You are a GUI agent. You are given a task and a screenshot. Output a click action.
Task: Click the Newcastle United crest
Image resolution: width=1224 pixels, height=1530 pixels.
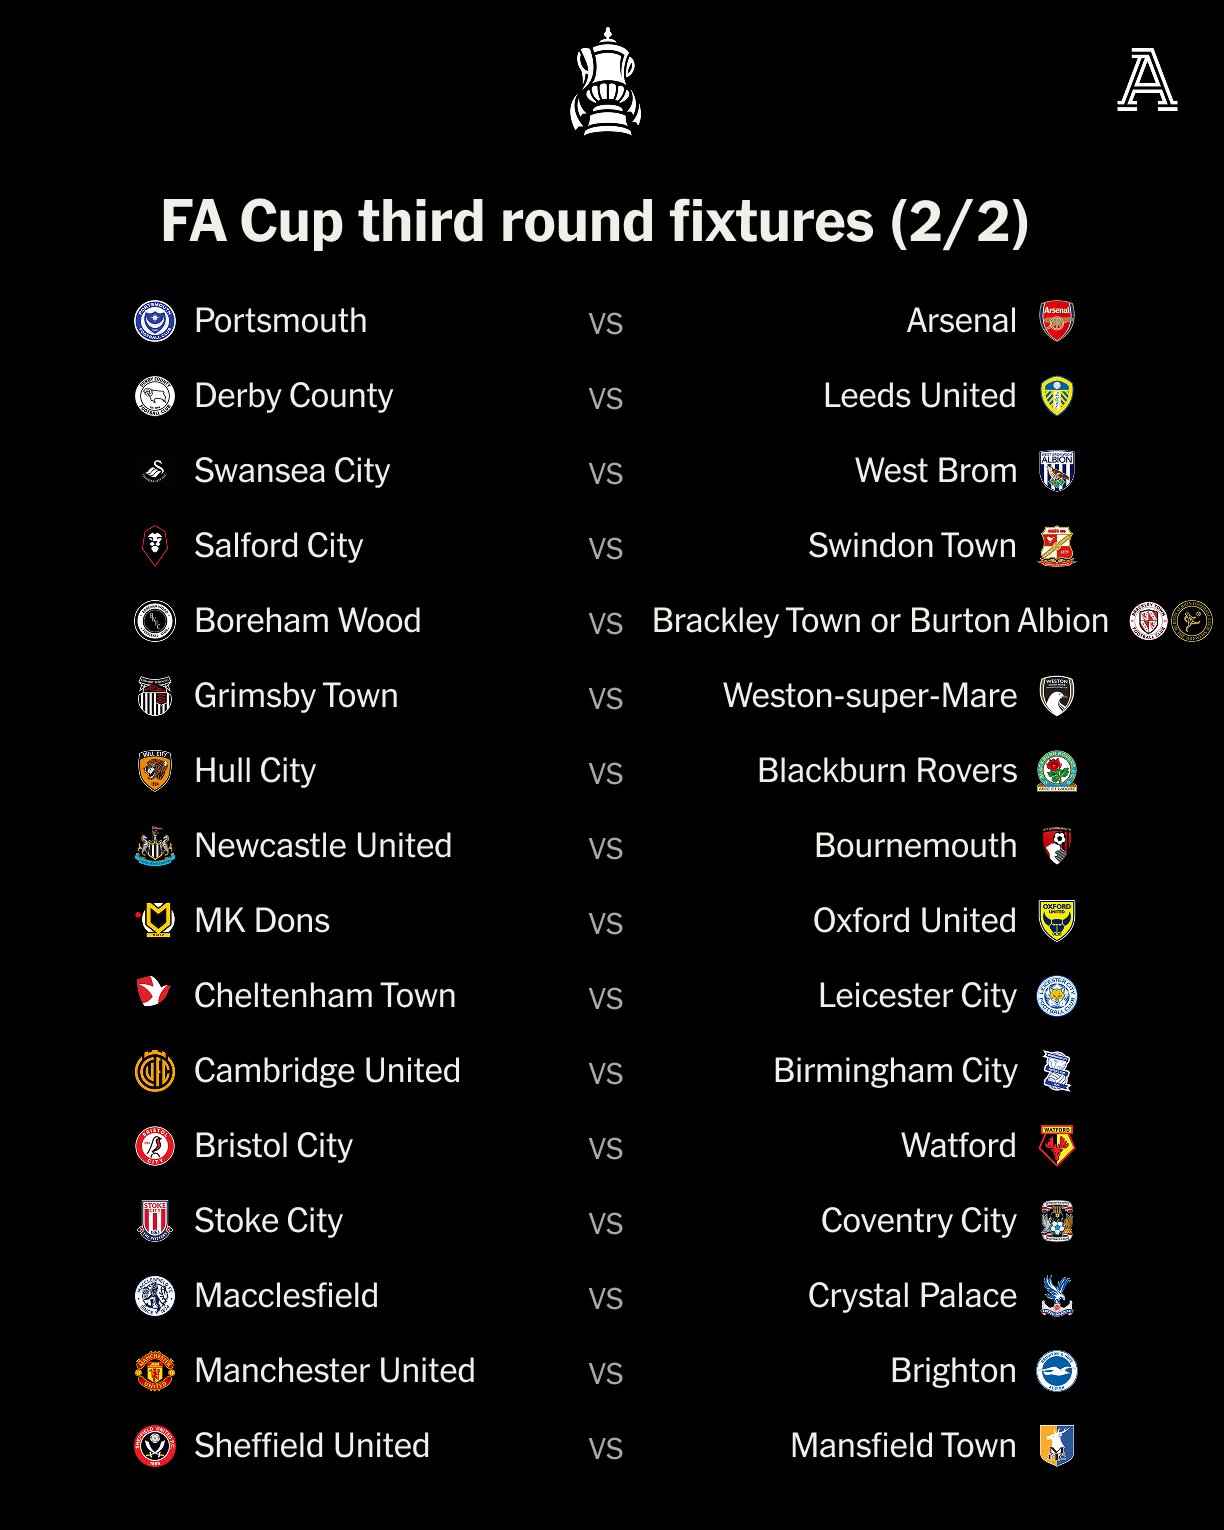click(x=155, y=846)
